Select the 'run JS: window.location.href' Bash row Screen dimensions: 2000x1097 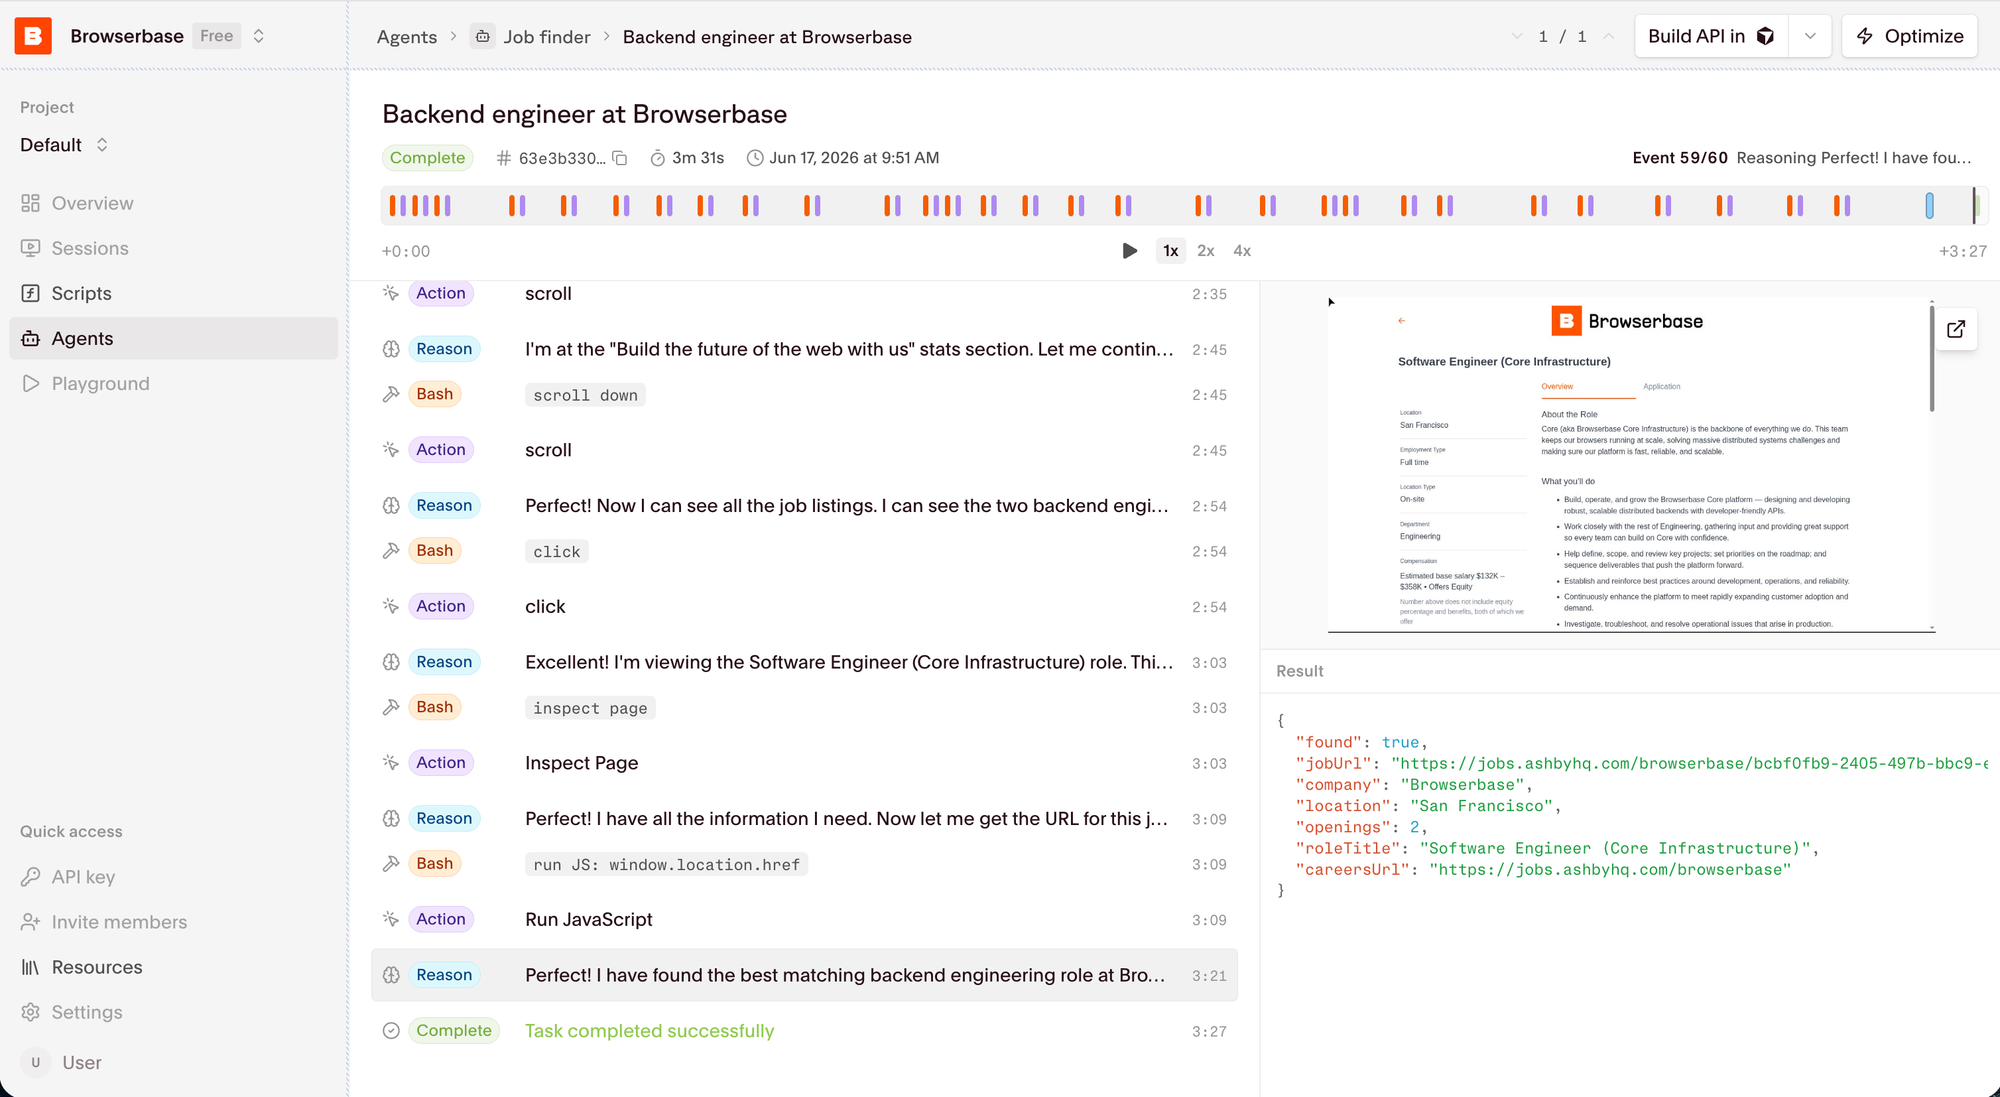tap(804, 864)
